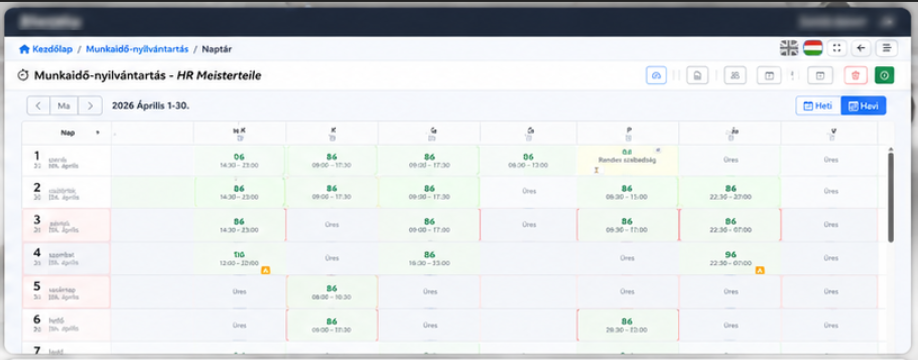Open day 4's 16:30–23:00 shift cell
Screen dimensions: 918x360
(429, 258)
